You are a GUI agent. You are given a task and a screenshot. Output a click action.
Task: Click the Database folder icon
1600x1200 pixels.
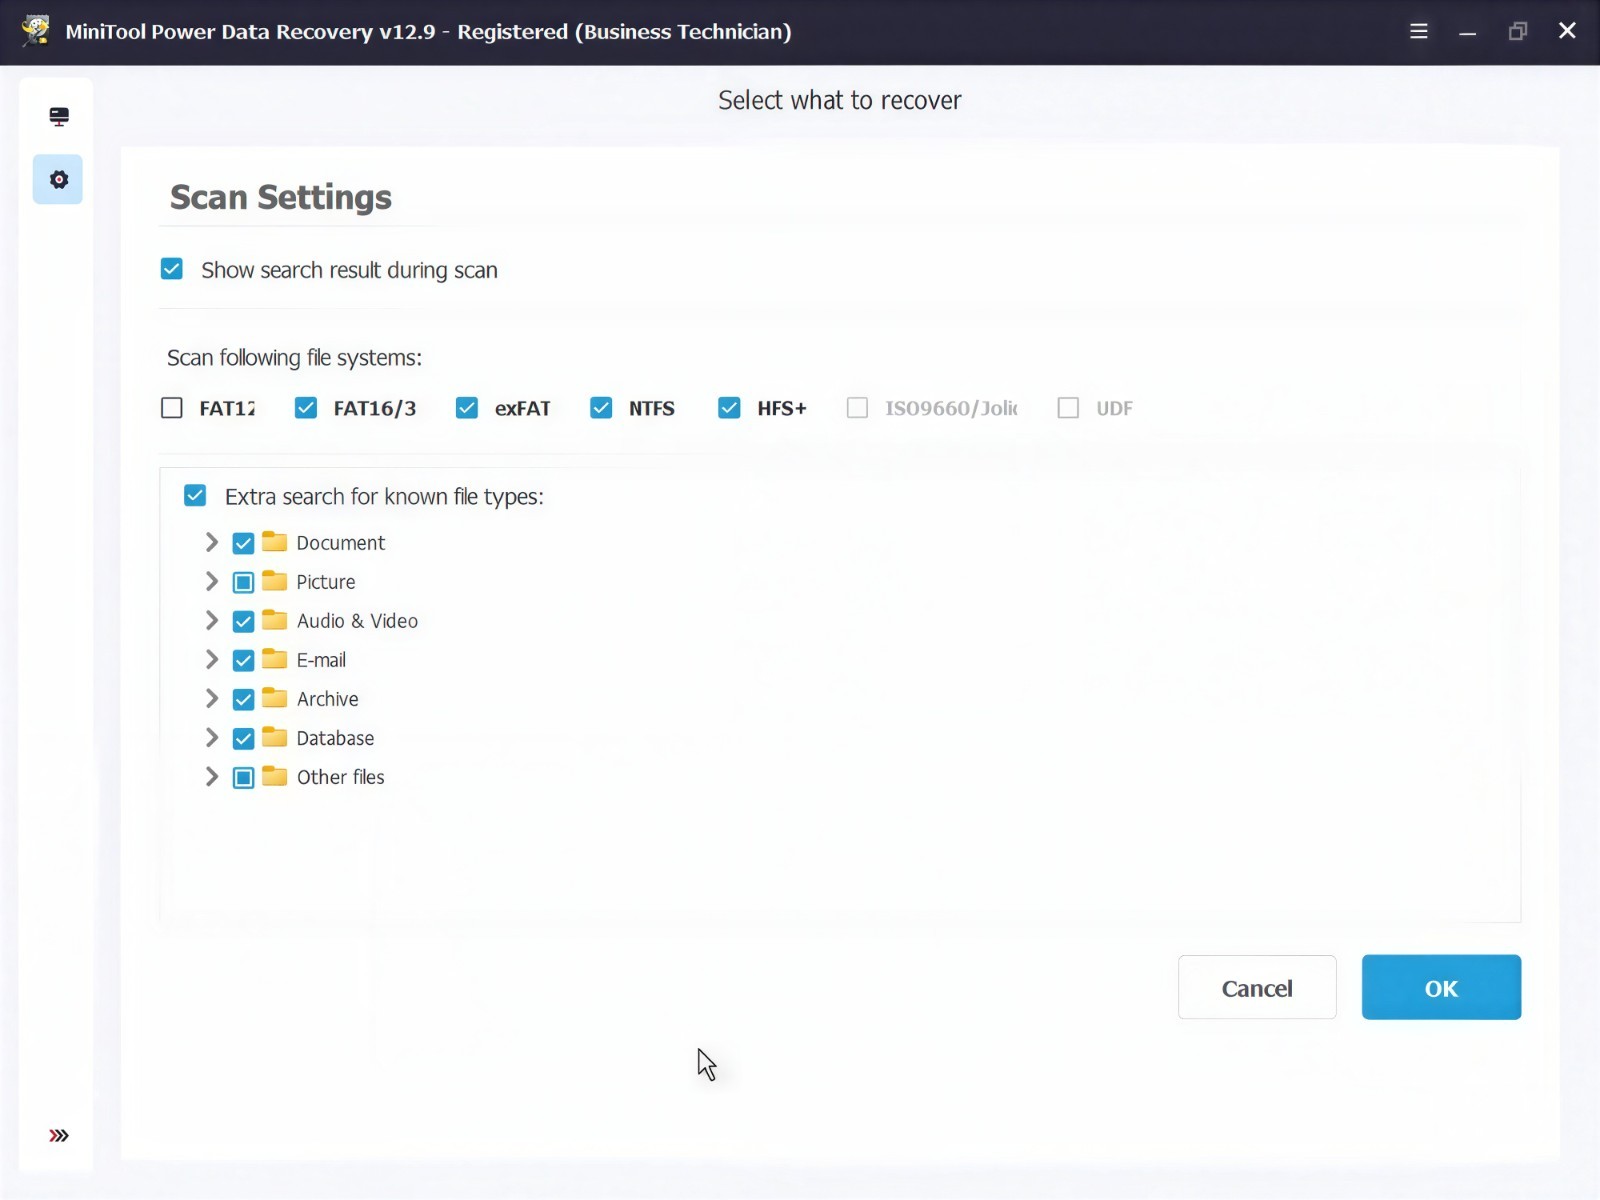click(x=274, y=737)
